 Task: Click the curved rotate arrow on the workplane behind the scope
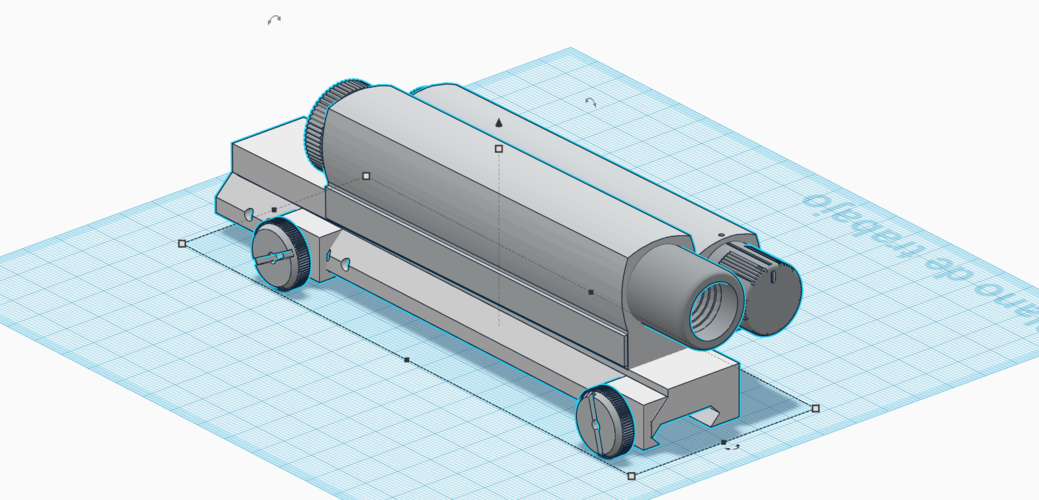(x=590, y=102)
